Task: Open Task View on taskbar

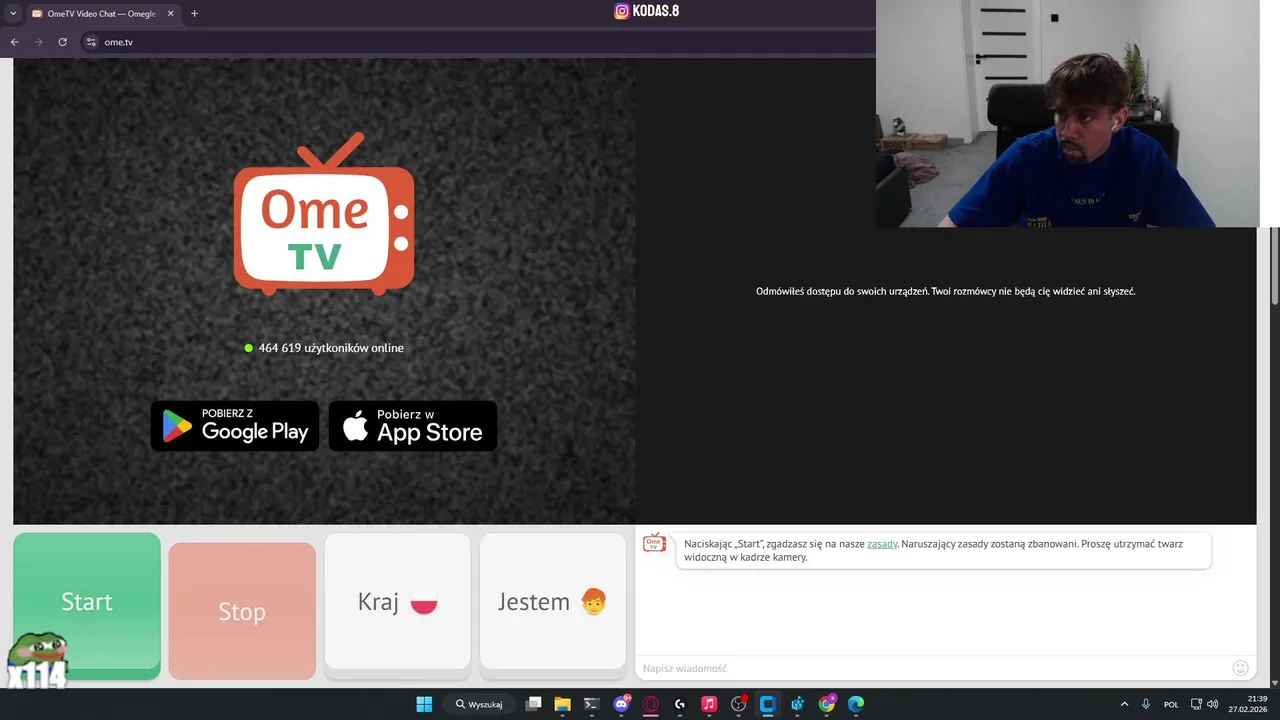Action: tap(534, 704)
